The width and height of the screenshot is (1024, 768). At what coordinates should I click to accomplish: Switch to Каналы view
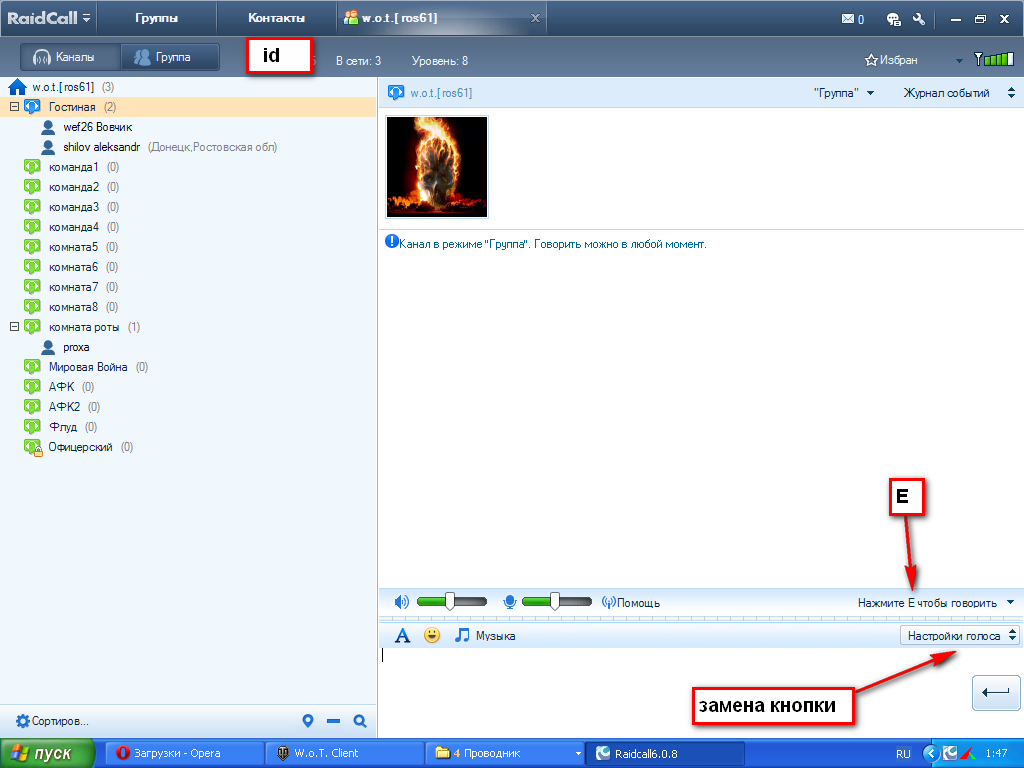tap(70, 57)
